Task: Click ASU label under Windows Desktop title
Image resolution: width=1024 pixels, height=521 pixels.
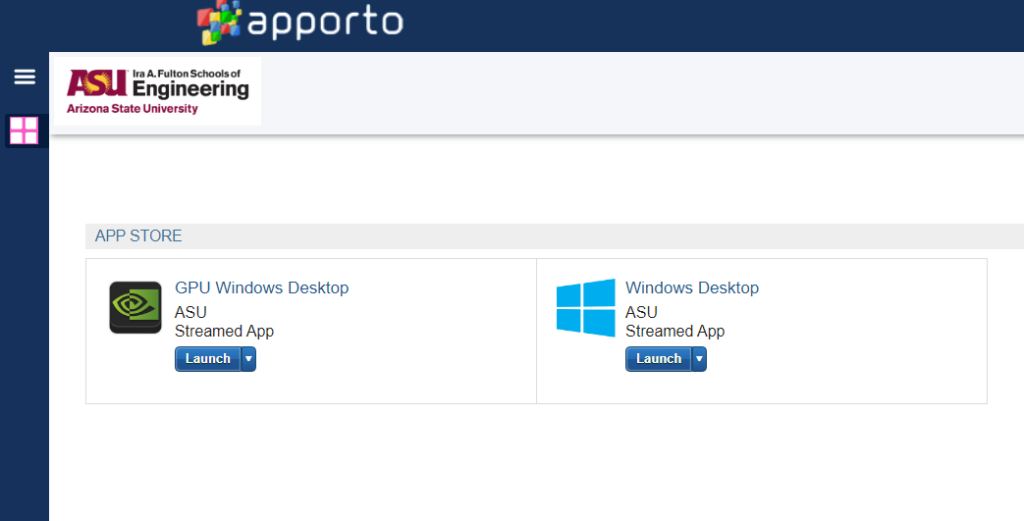Action: [x=641, y=312]
